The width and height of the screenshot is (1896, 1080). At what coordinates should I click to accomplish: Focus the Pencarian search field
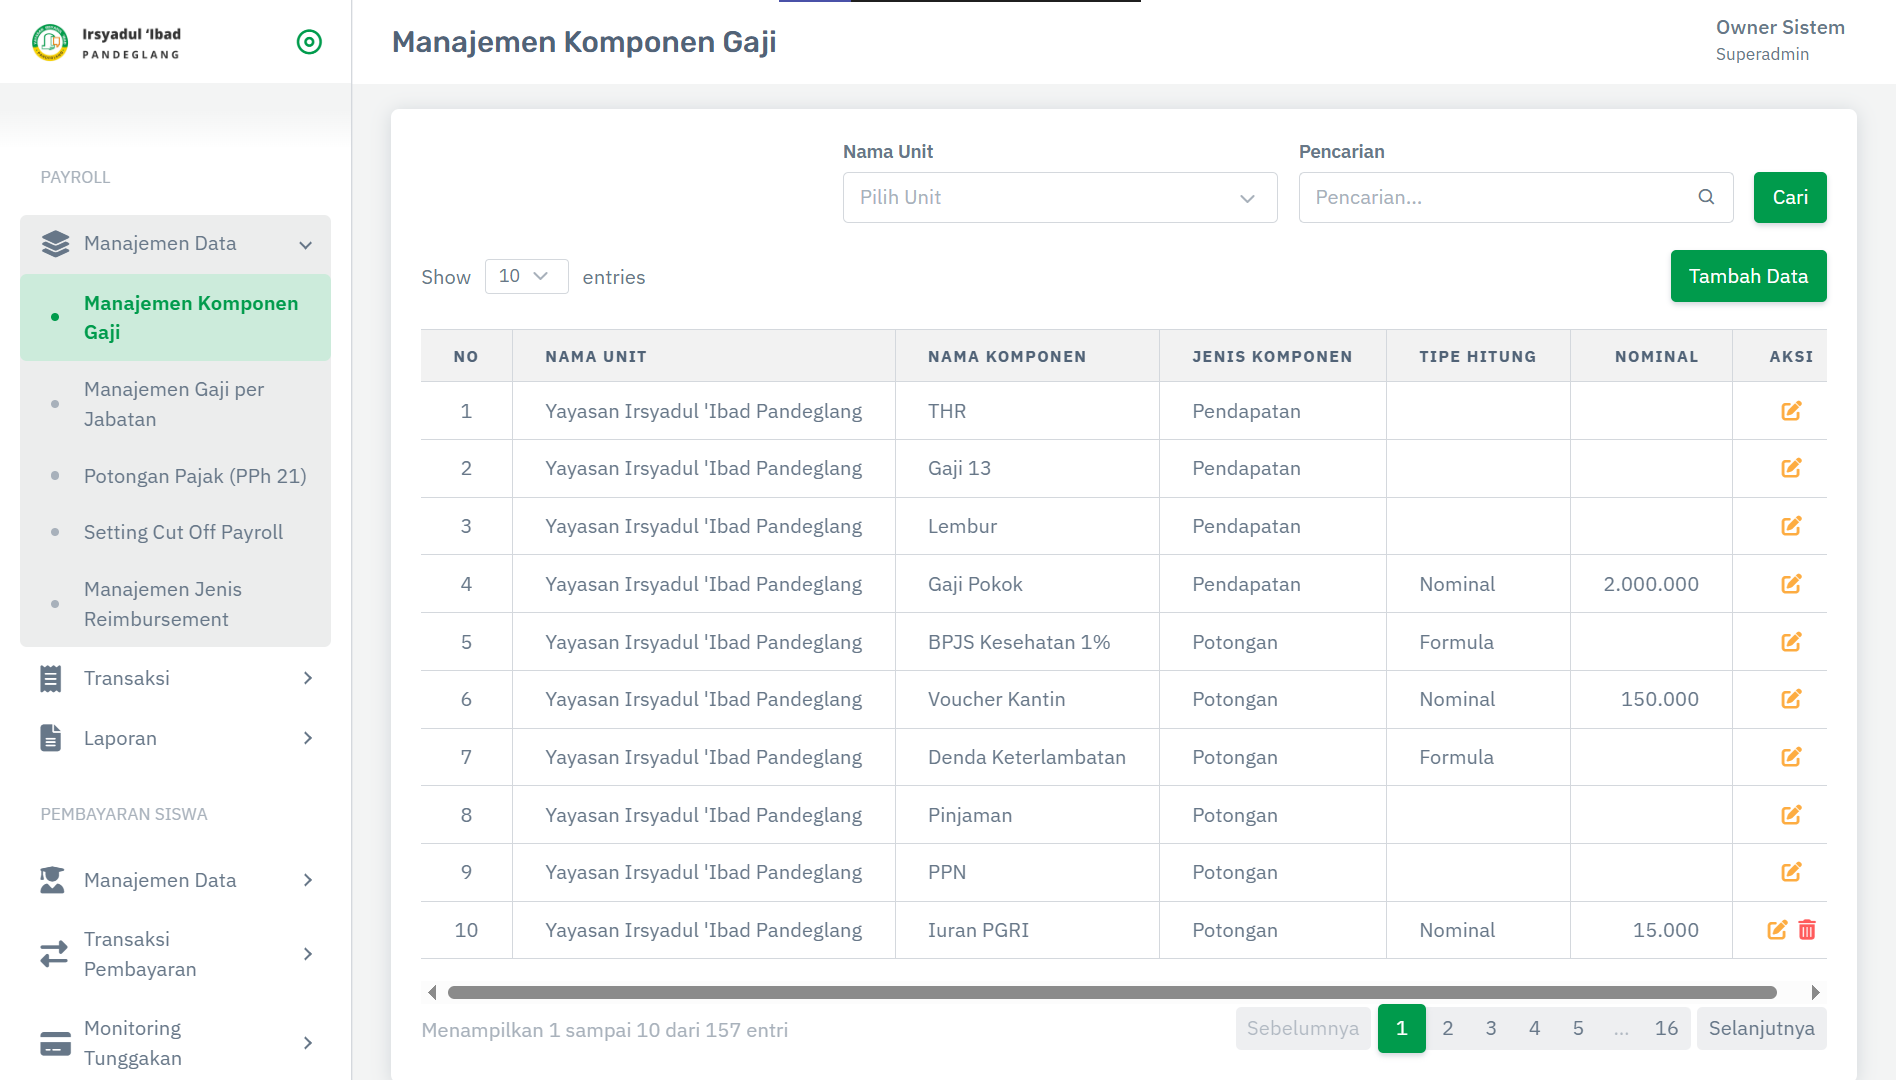tap(1515, 197)
